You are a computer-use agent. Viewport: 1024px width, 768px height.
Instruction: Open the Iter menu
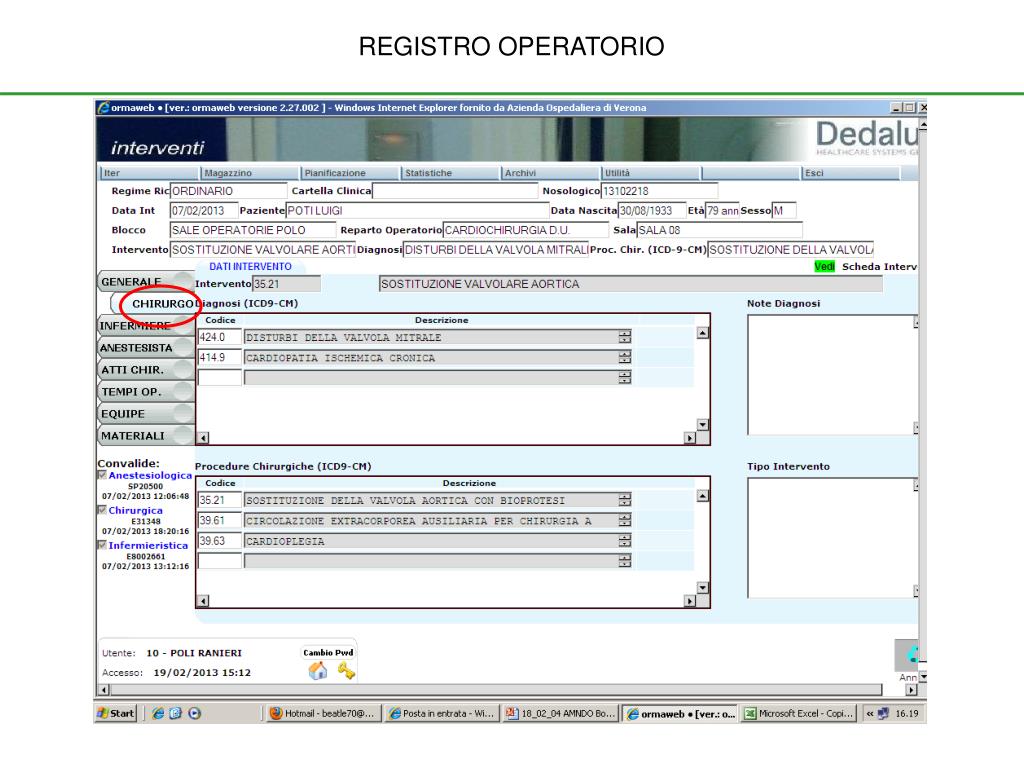click(150, 173)
